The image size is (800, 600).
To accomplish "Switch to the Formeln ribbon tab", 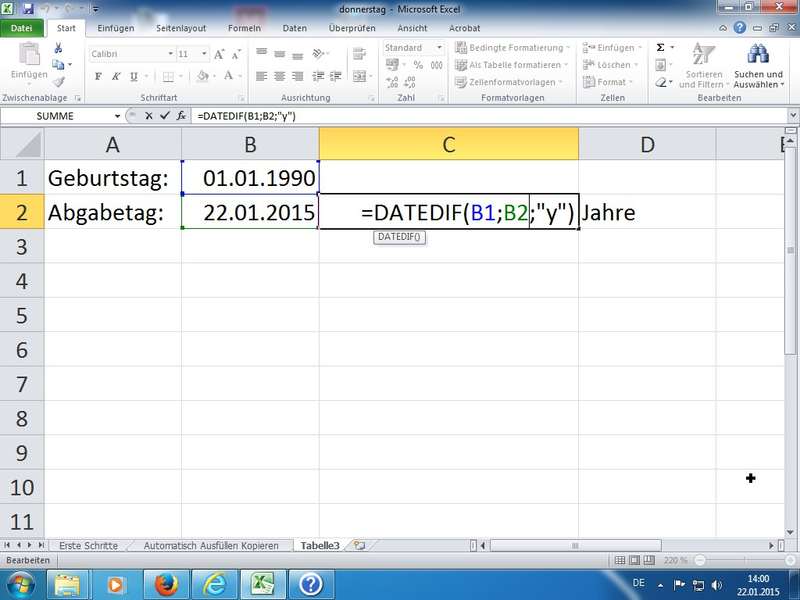I will pos(244,29).
